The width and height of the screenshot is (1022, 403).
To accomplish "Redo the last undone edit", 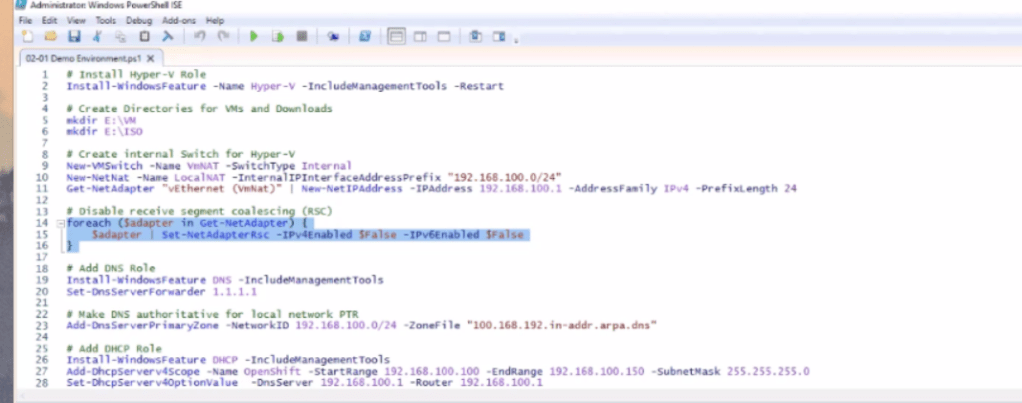I will pyautogui.click(x=223, y=37).
